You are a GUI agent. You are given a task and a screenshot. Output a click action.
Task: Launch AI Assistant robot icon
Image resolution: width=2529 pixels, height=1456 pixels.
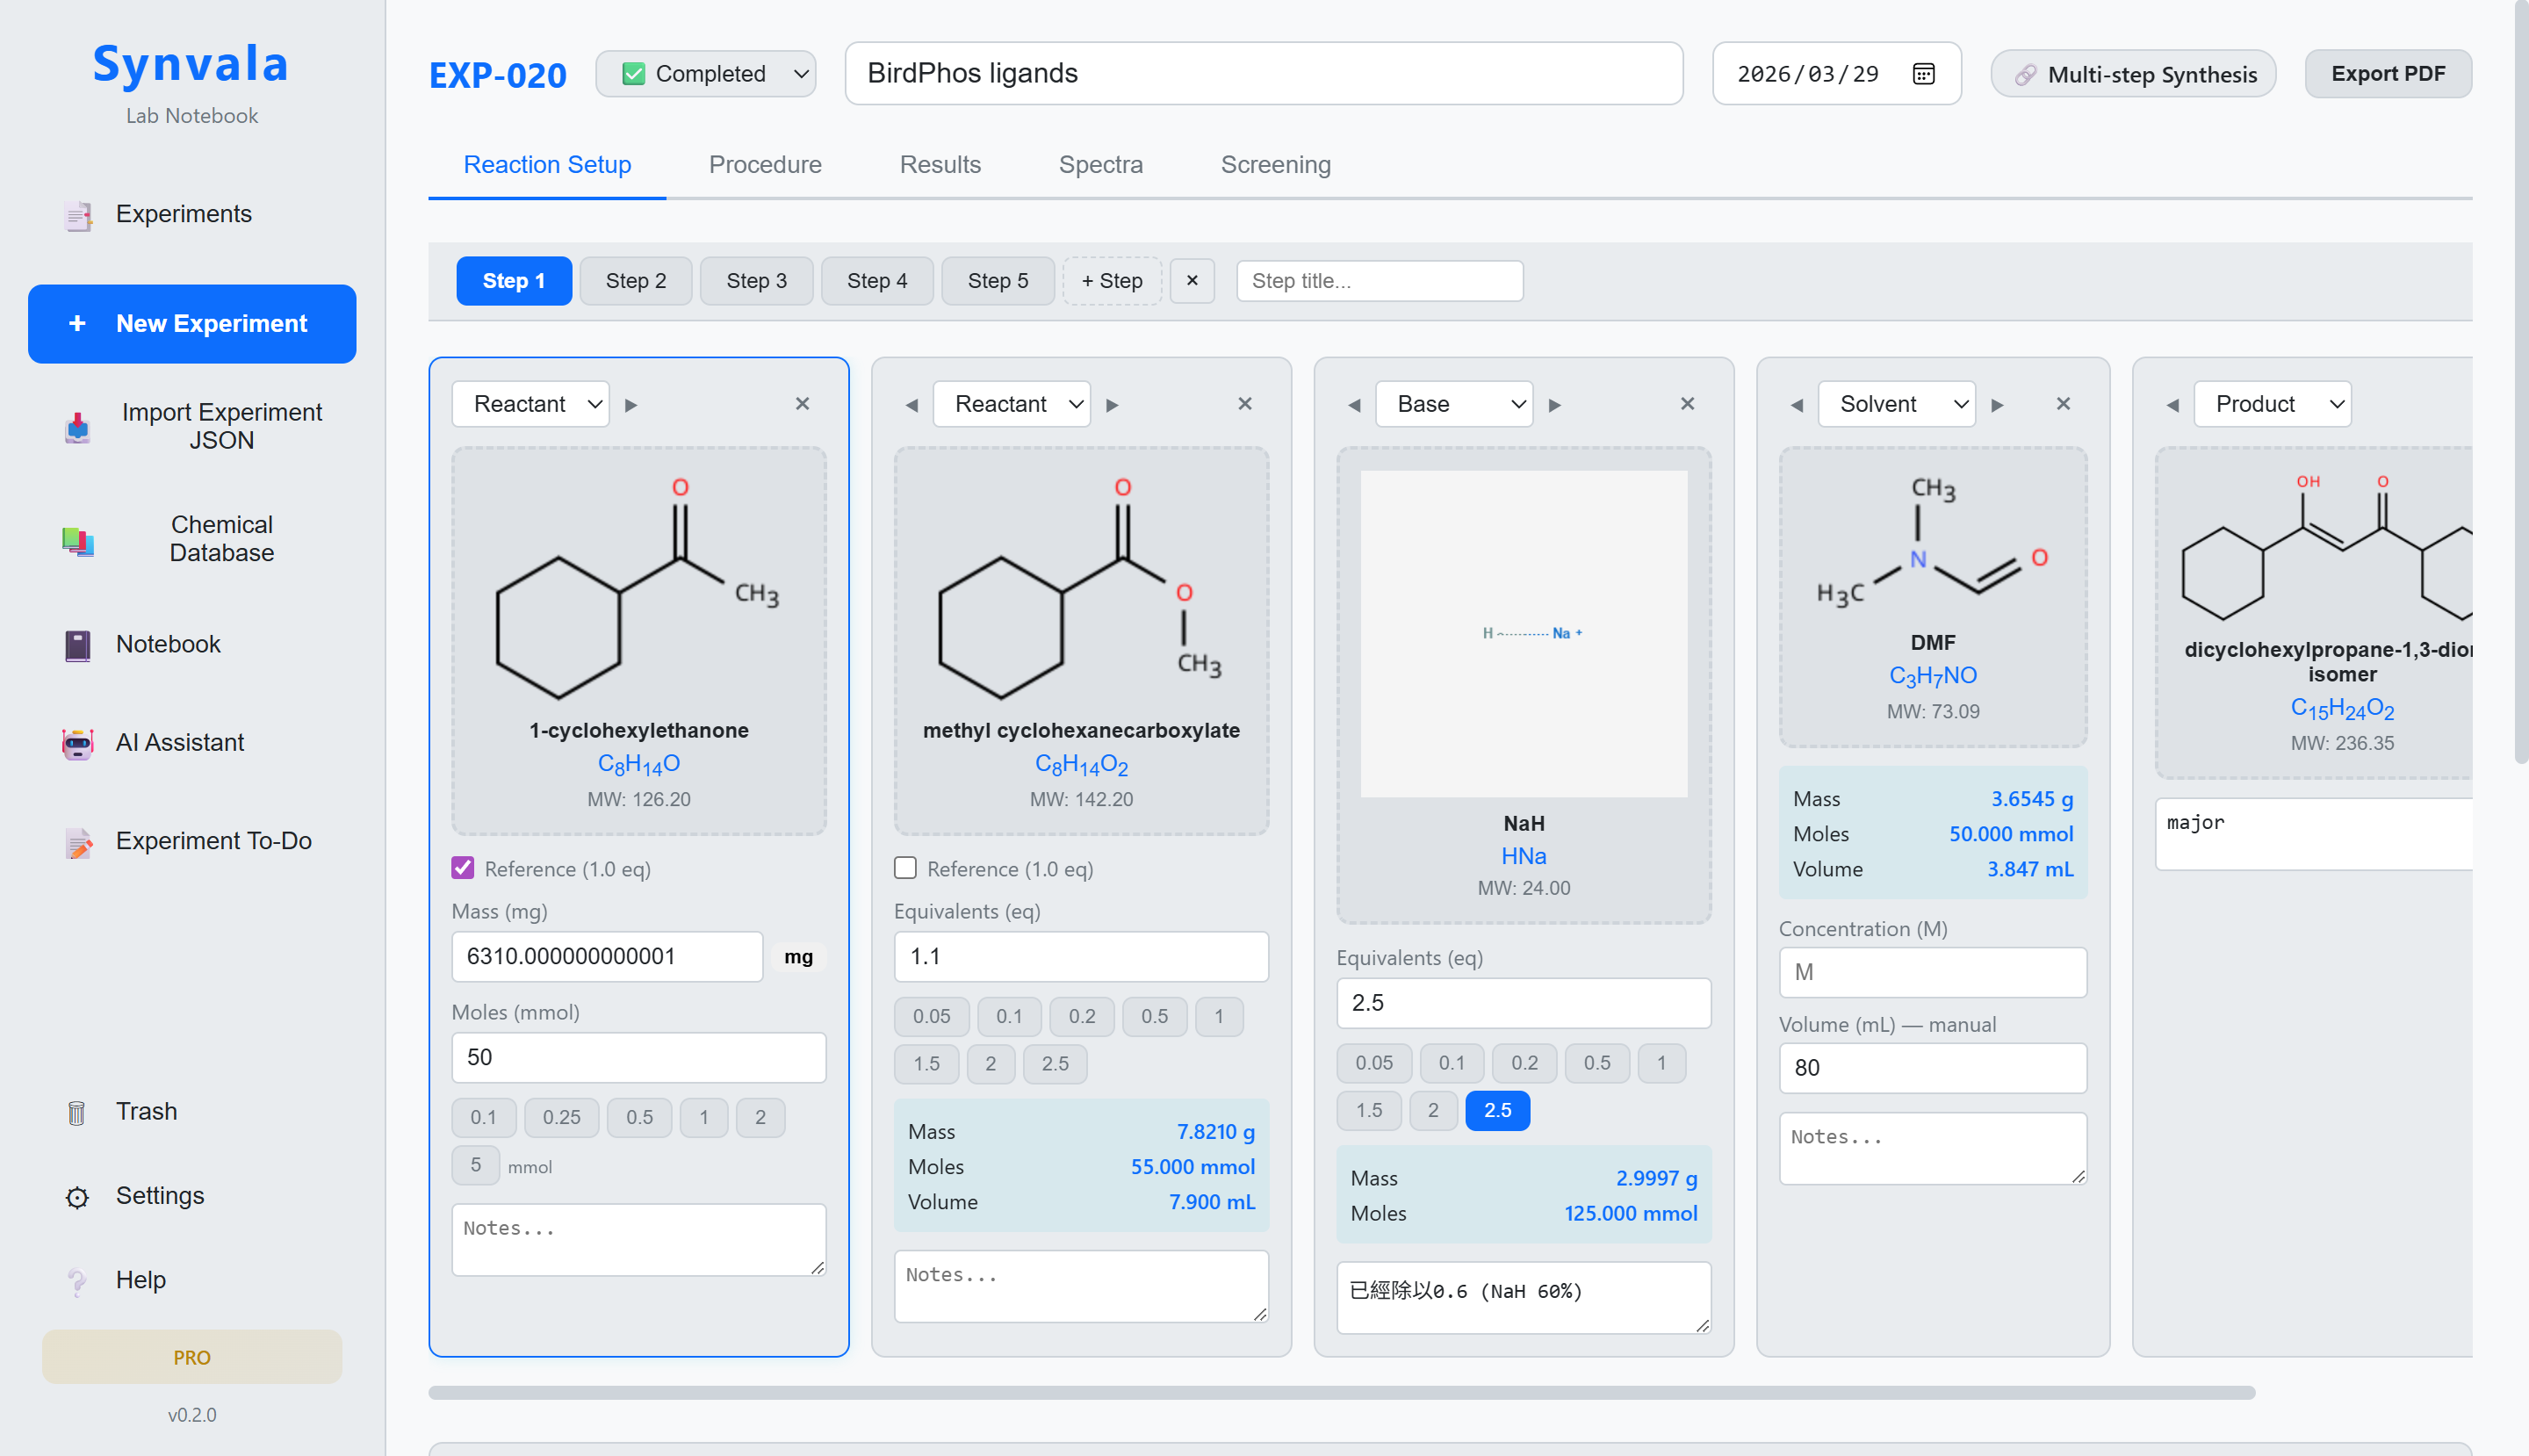pyautogui.click(x=77, y=743)
